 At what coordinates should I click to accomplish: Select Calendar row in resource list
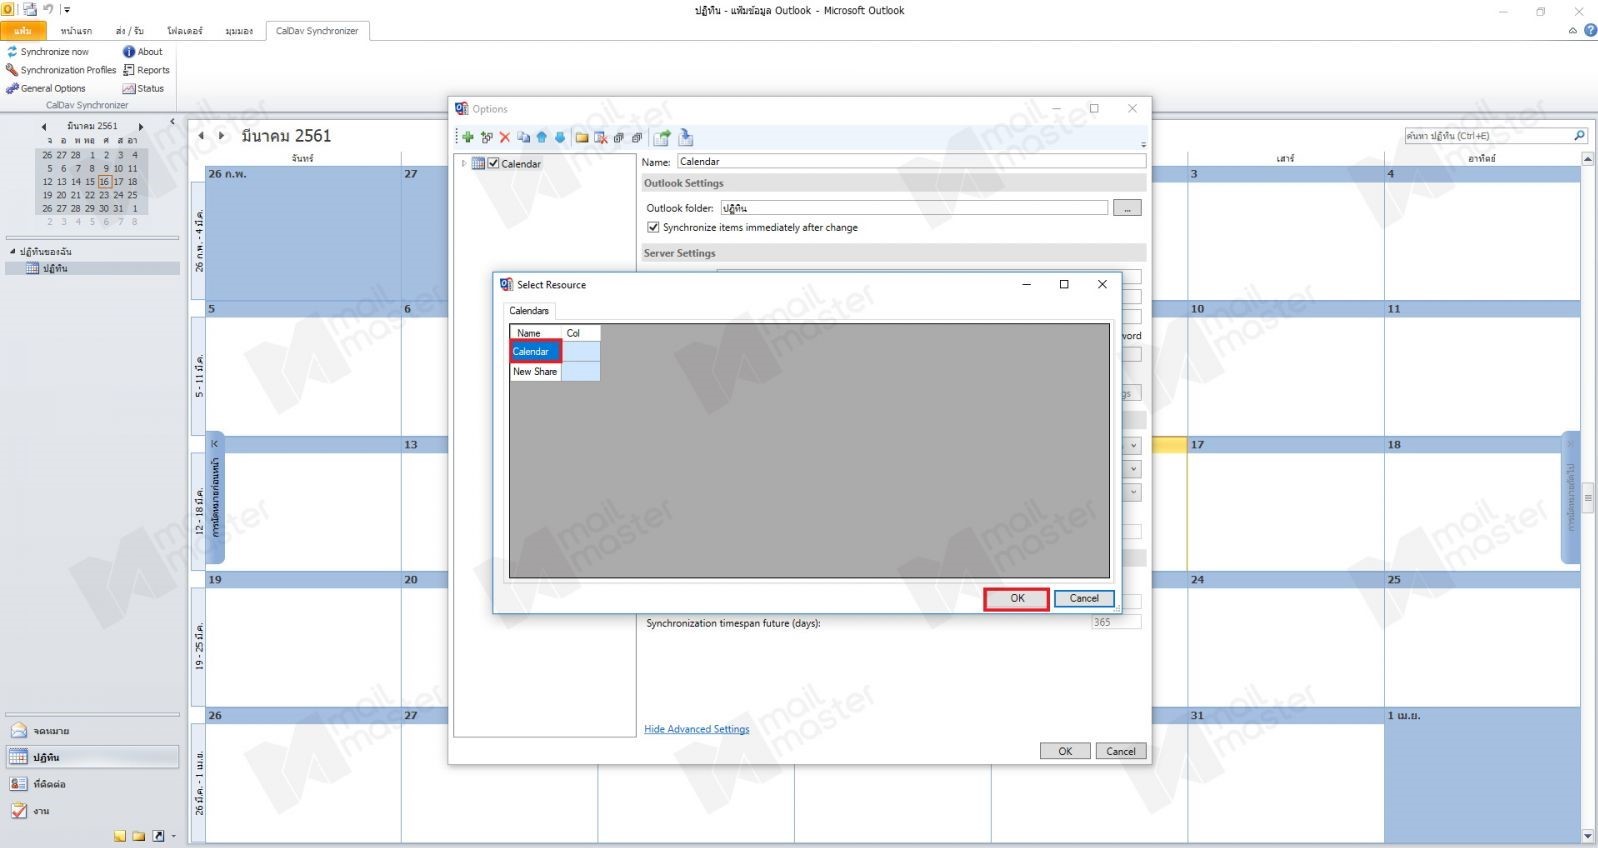point(555,351)
